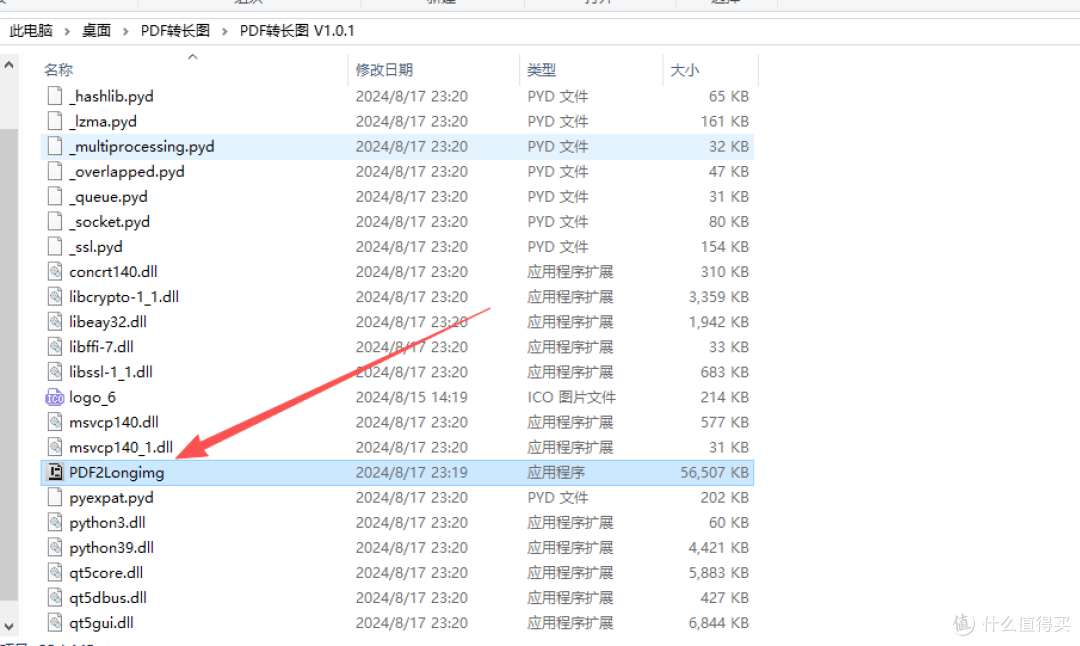Click the libffi-7.dll file icon

click(x=55, y=347)
